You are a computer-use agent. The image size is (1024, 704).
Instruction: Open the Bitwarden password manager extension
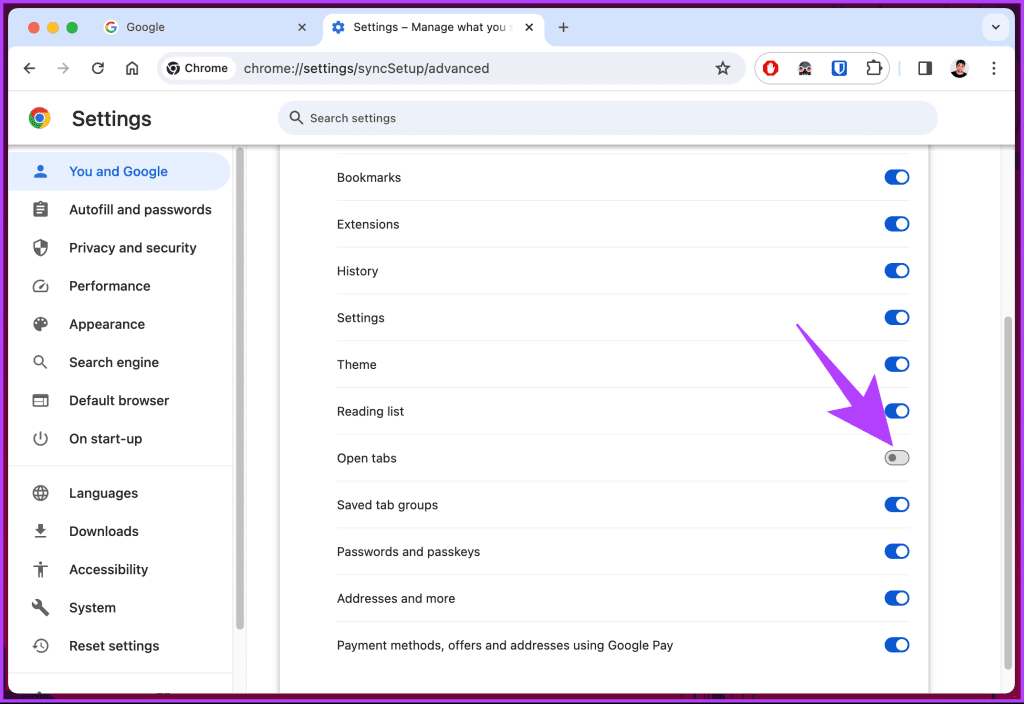point(839,68)
